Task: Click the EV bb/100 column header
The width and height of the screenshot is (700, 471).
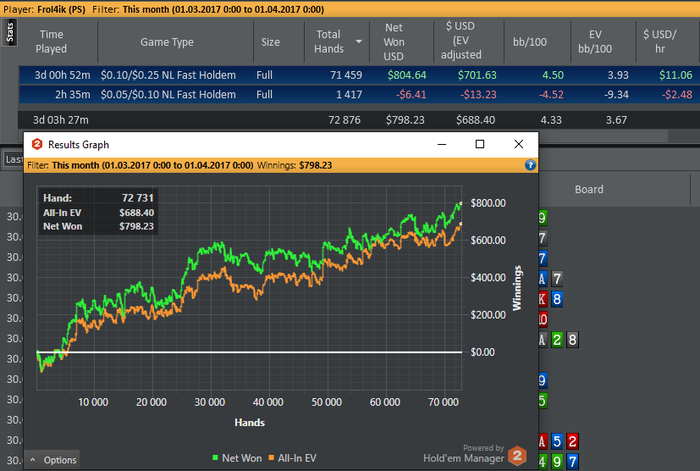Action: [595, 42]
